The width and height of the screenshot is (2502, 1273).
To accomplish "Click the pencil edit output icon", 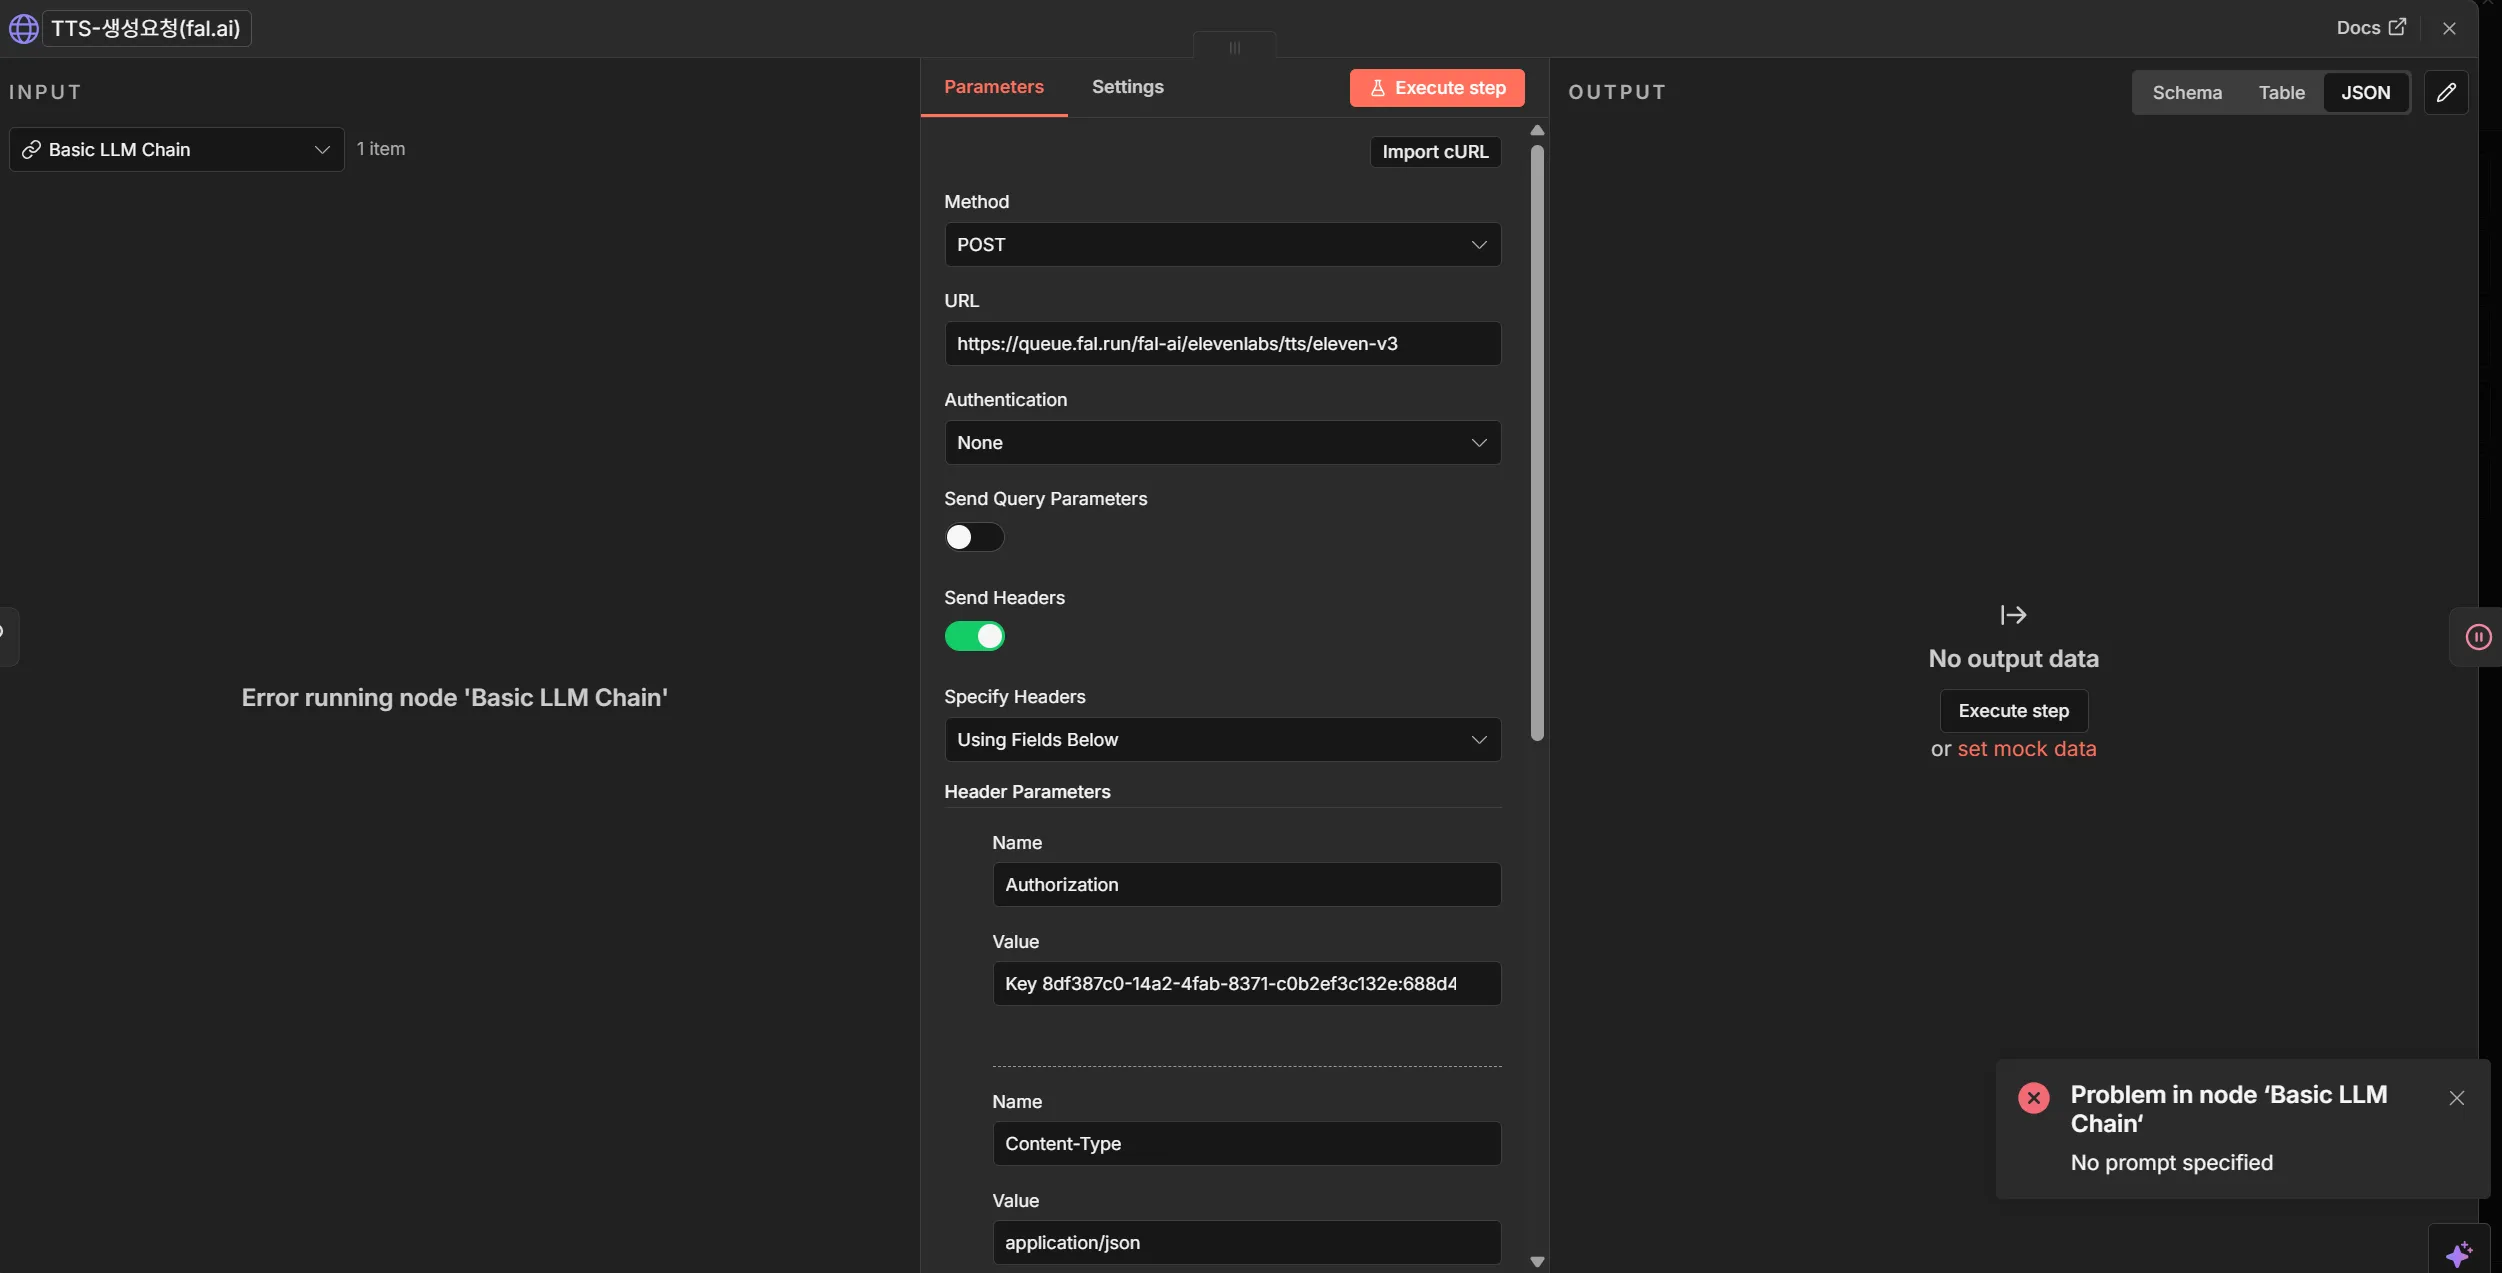I will 2446,93.
